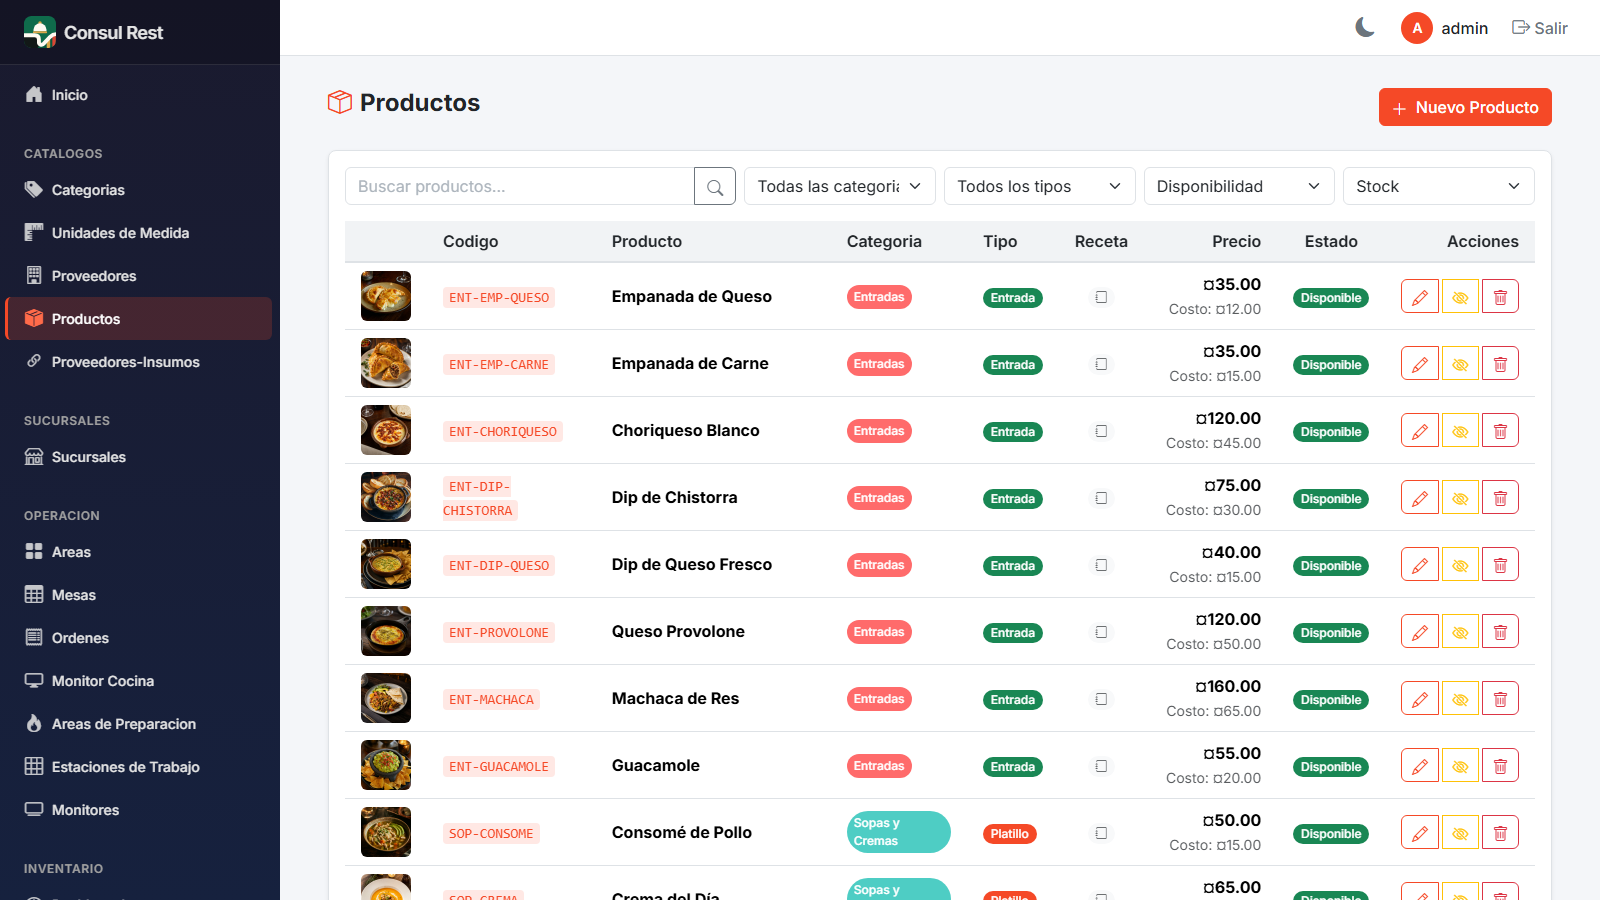Click the Precio column header
This screenshot has width=1600, height=900.
click(1236, 241)
